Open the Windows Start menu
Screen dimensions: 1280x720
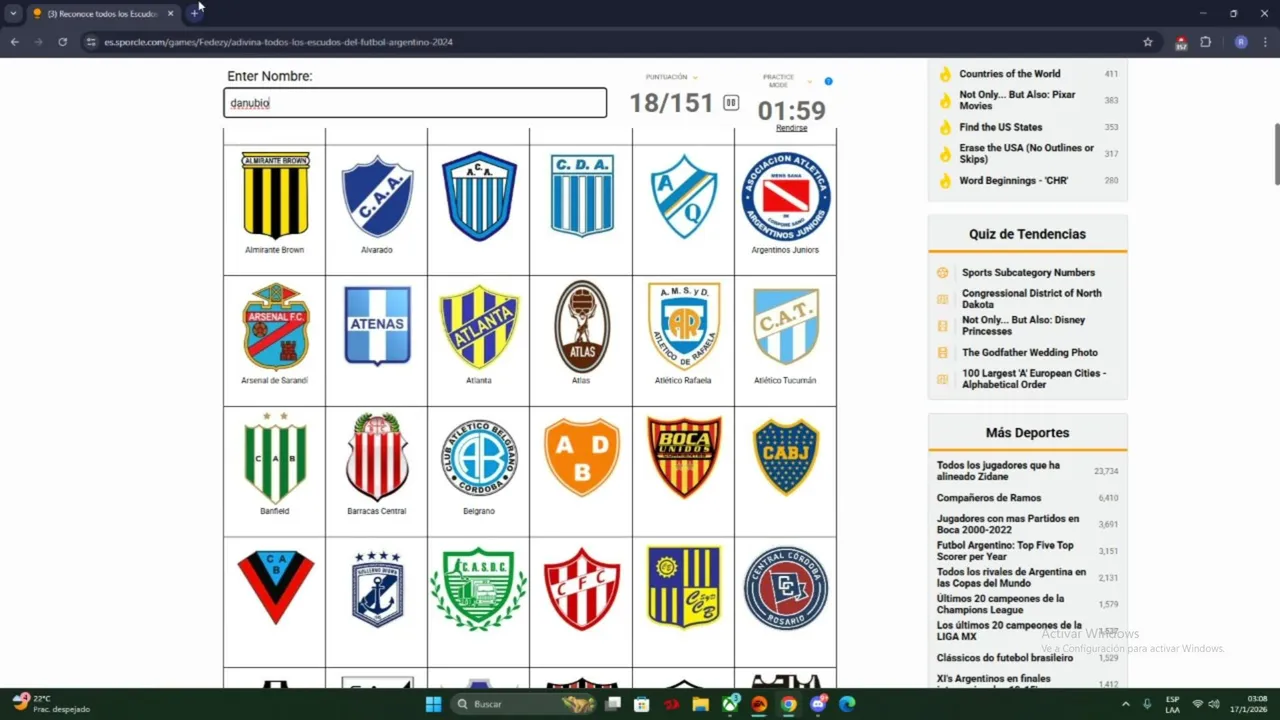[x=433, y=704]
